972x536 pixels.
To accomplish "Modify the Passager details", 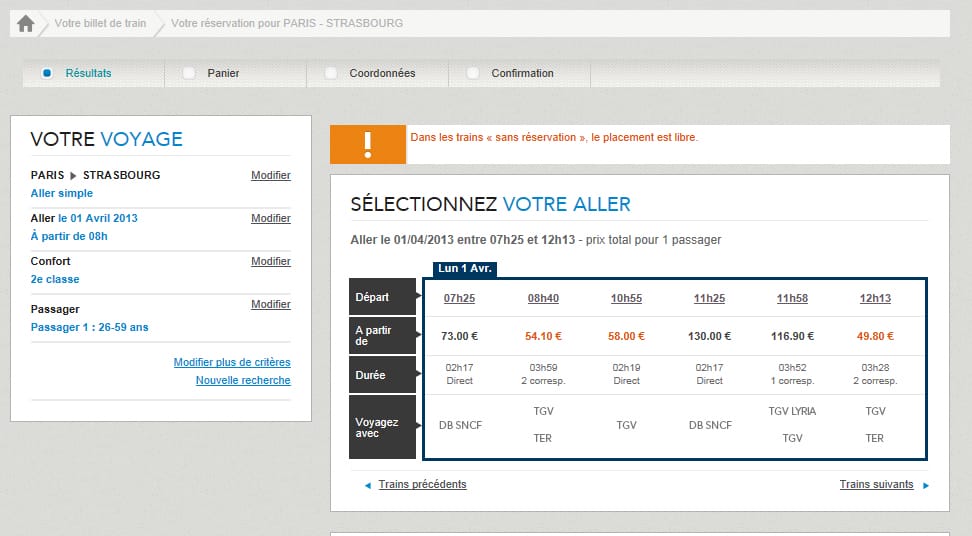I will [x=271, y=304].
